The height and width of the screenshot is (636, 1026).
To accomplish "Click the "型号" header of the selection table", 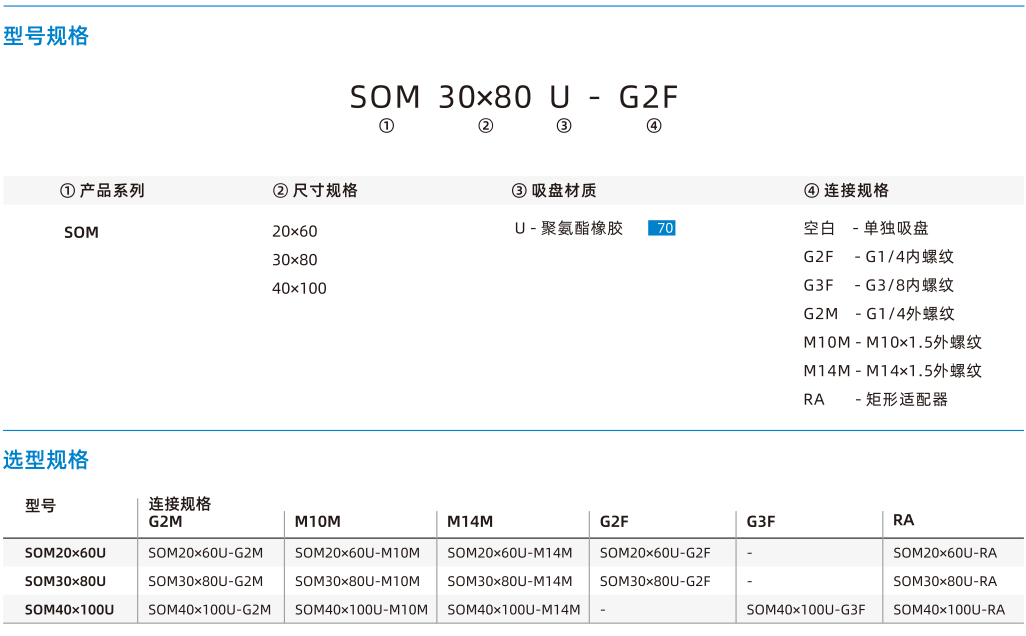I will click(41, 506).
